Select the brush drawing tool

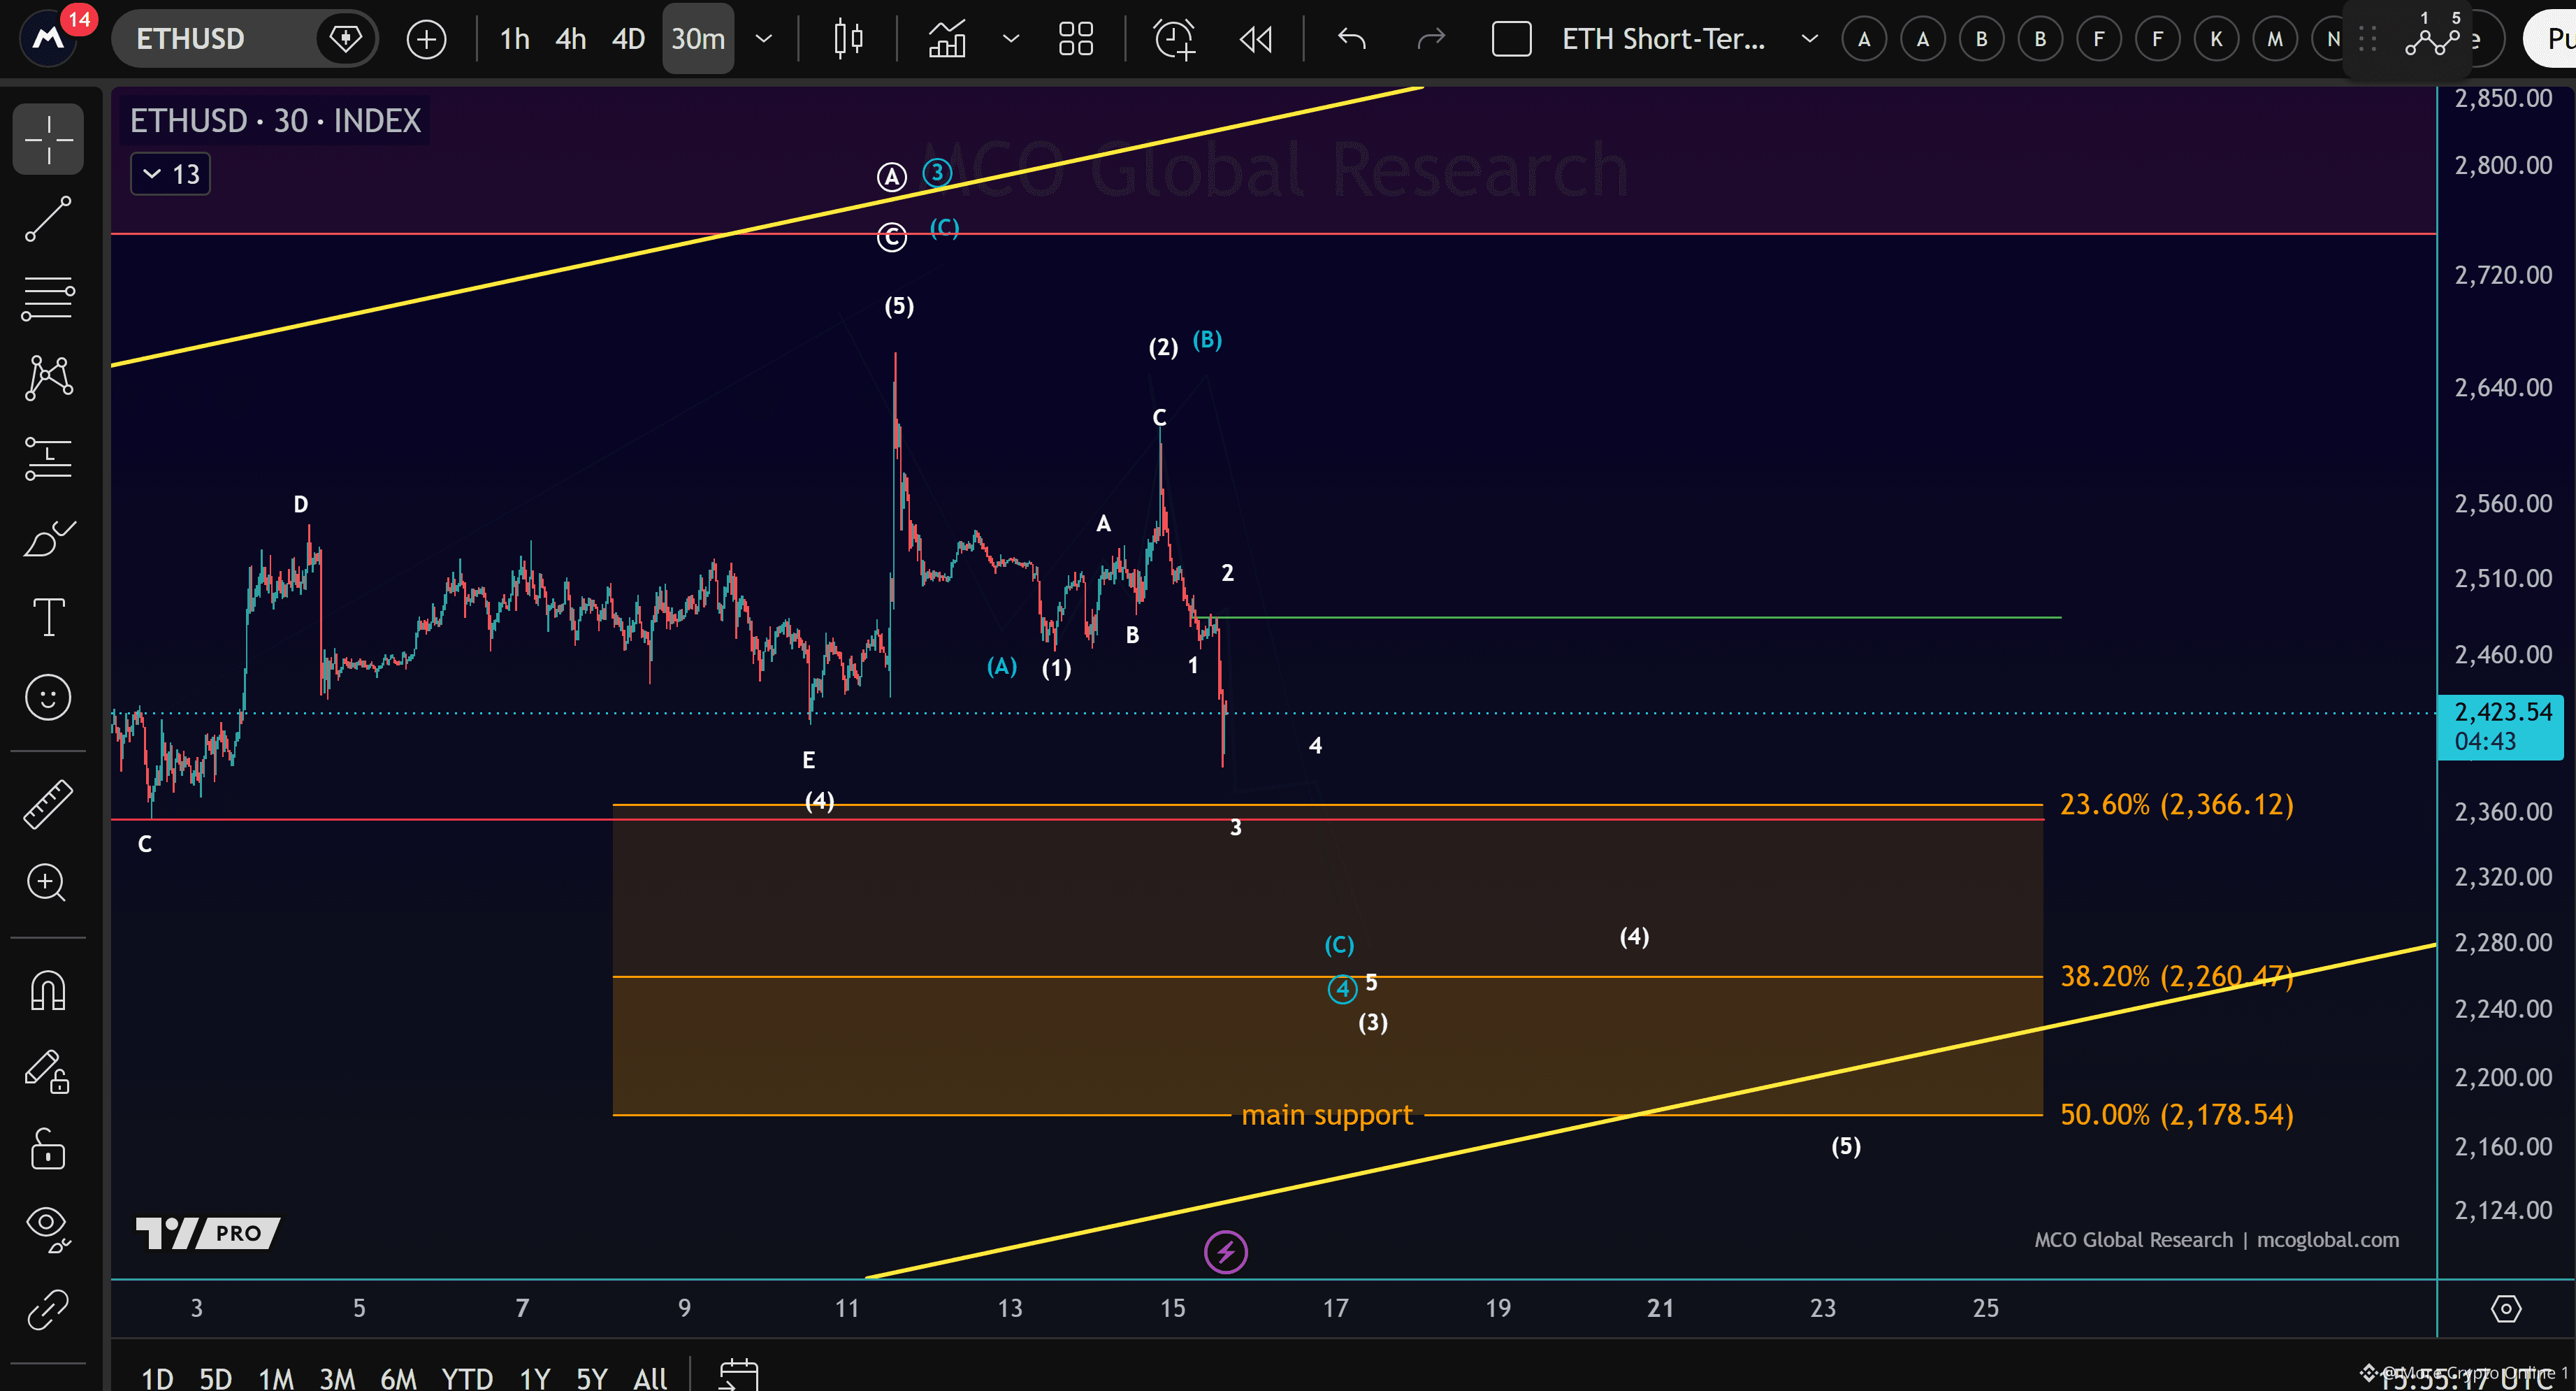coord(48,538)
